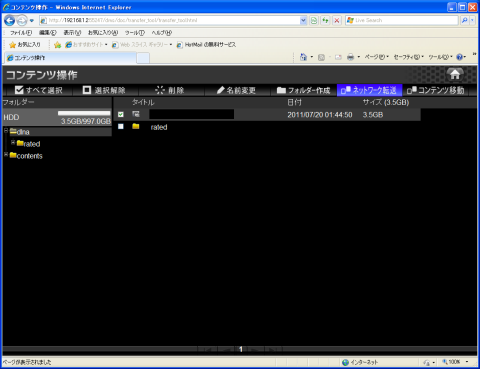
Task: Open the ヘルプ(H) menu
Action: click(162, 33)
